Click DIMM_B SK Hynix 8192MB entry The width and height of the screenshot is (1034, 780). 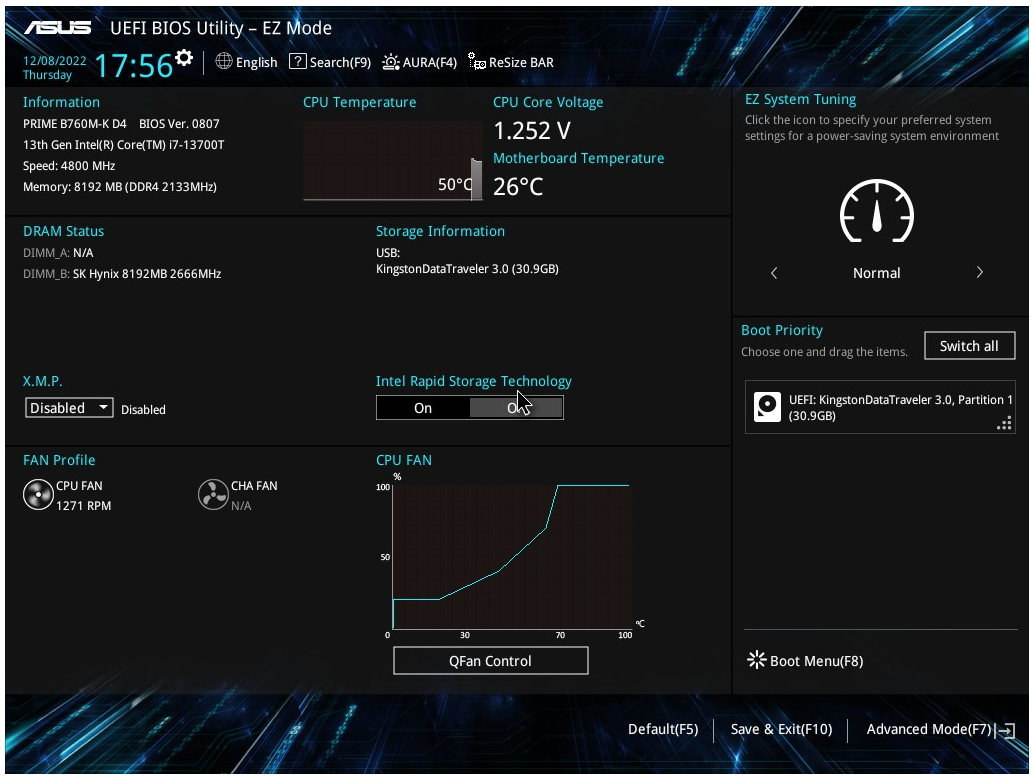click(x=122, y=274)
